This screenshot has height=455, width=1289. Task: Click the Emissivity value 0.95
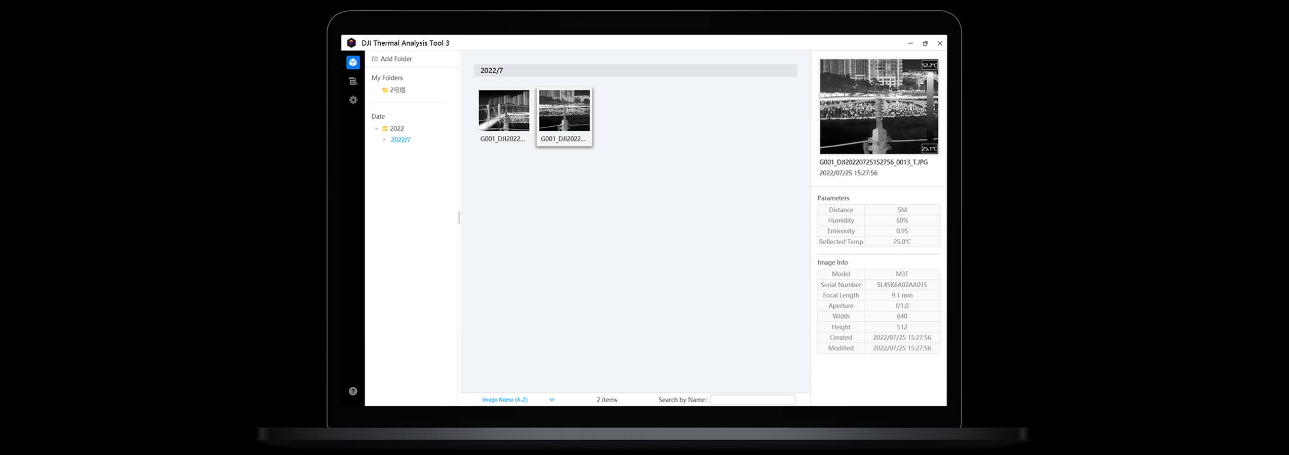(x=901, y=231)
